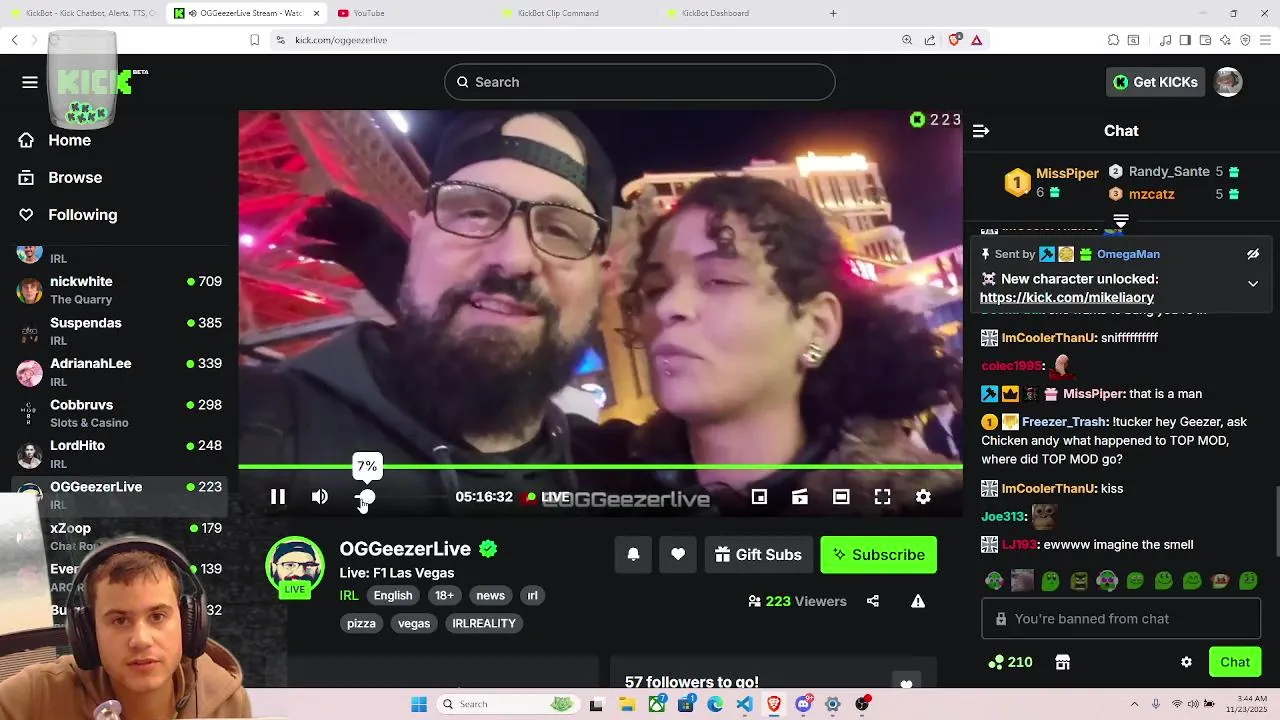The height and width of the screenshot is (720, 1280).
Task: Select the news tag
Action: tap(490, 595)
